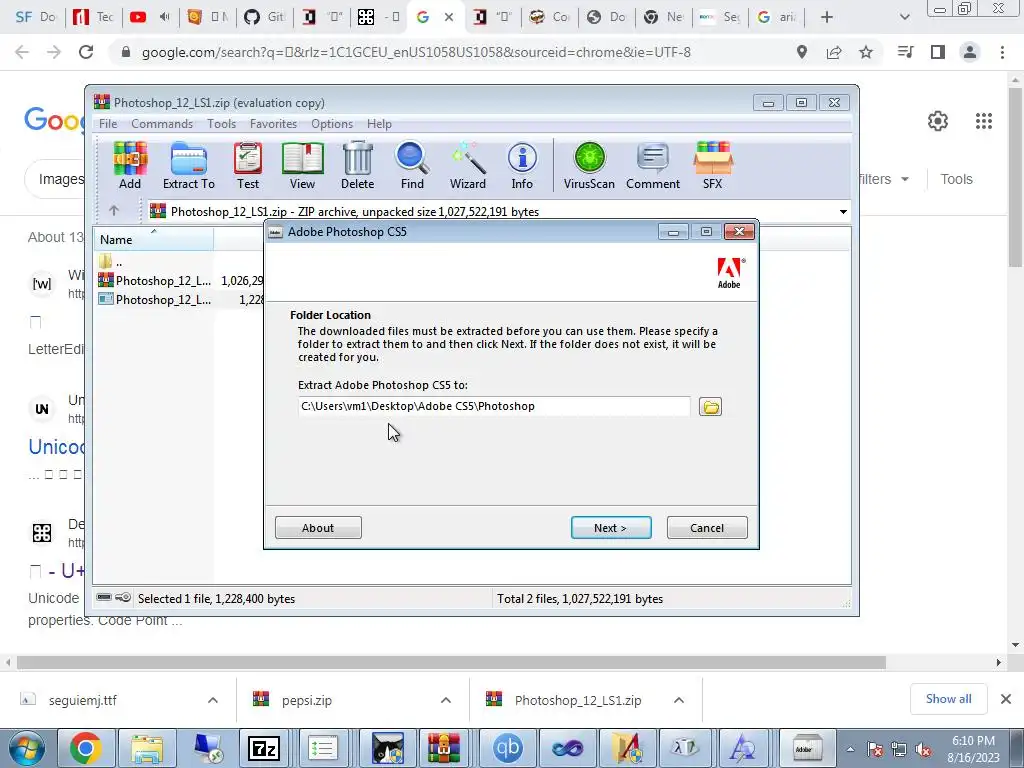Open Windows Explorer taskbar icon
Viewport: 1024px width, 768px height.
tap(146, 748)
